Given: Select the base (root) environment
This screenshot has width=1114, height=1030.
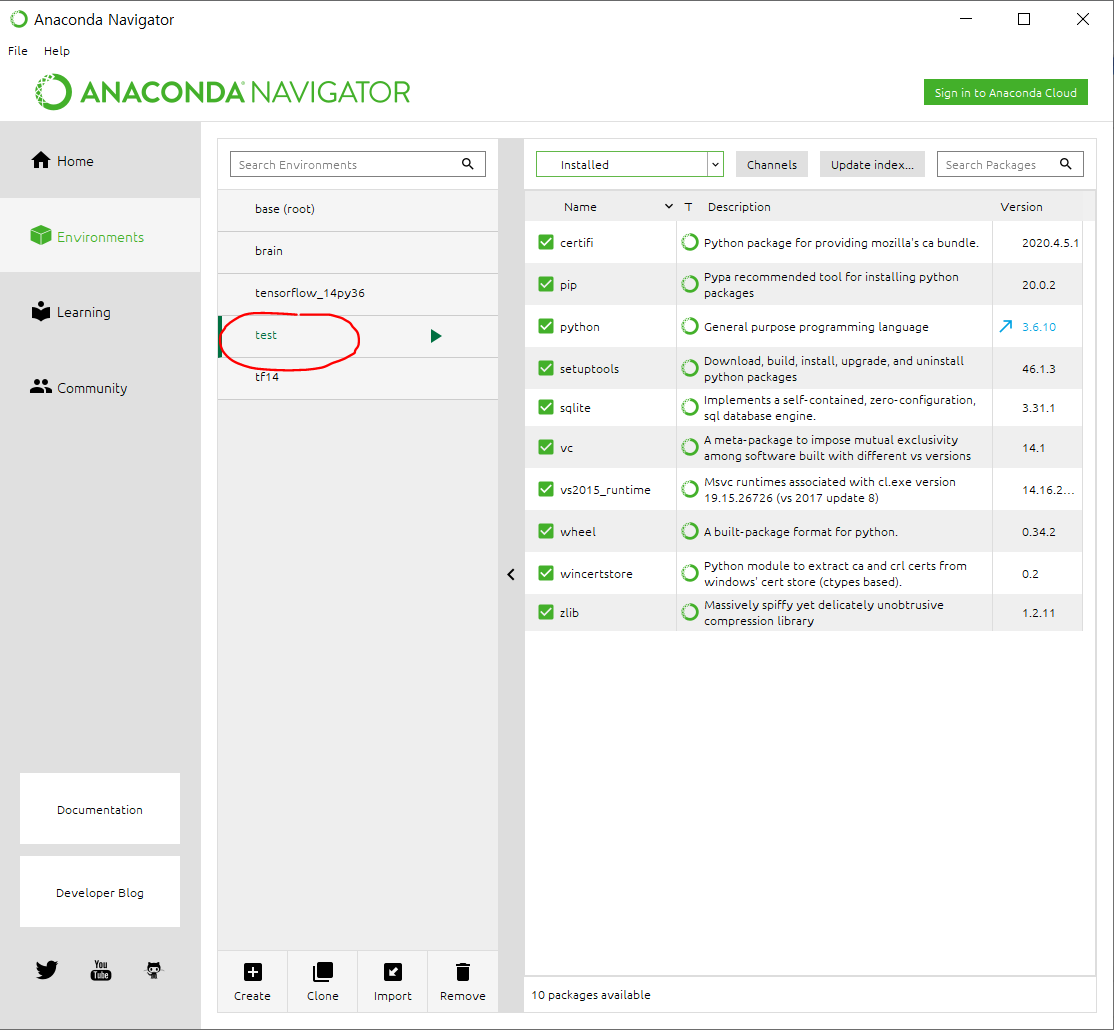Looking at the screenshot, I should [x=358, y=210].
